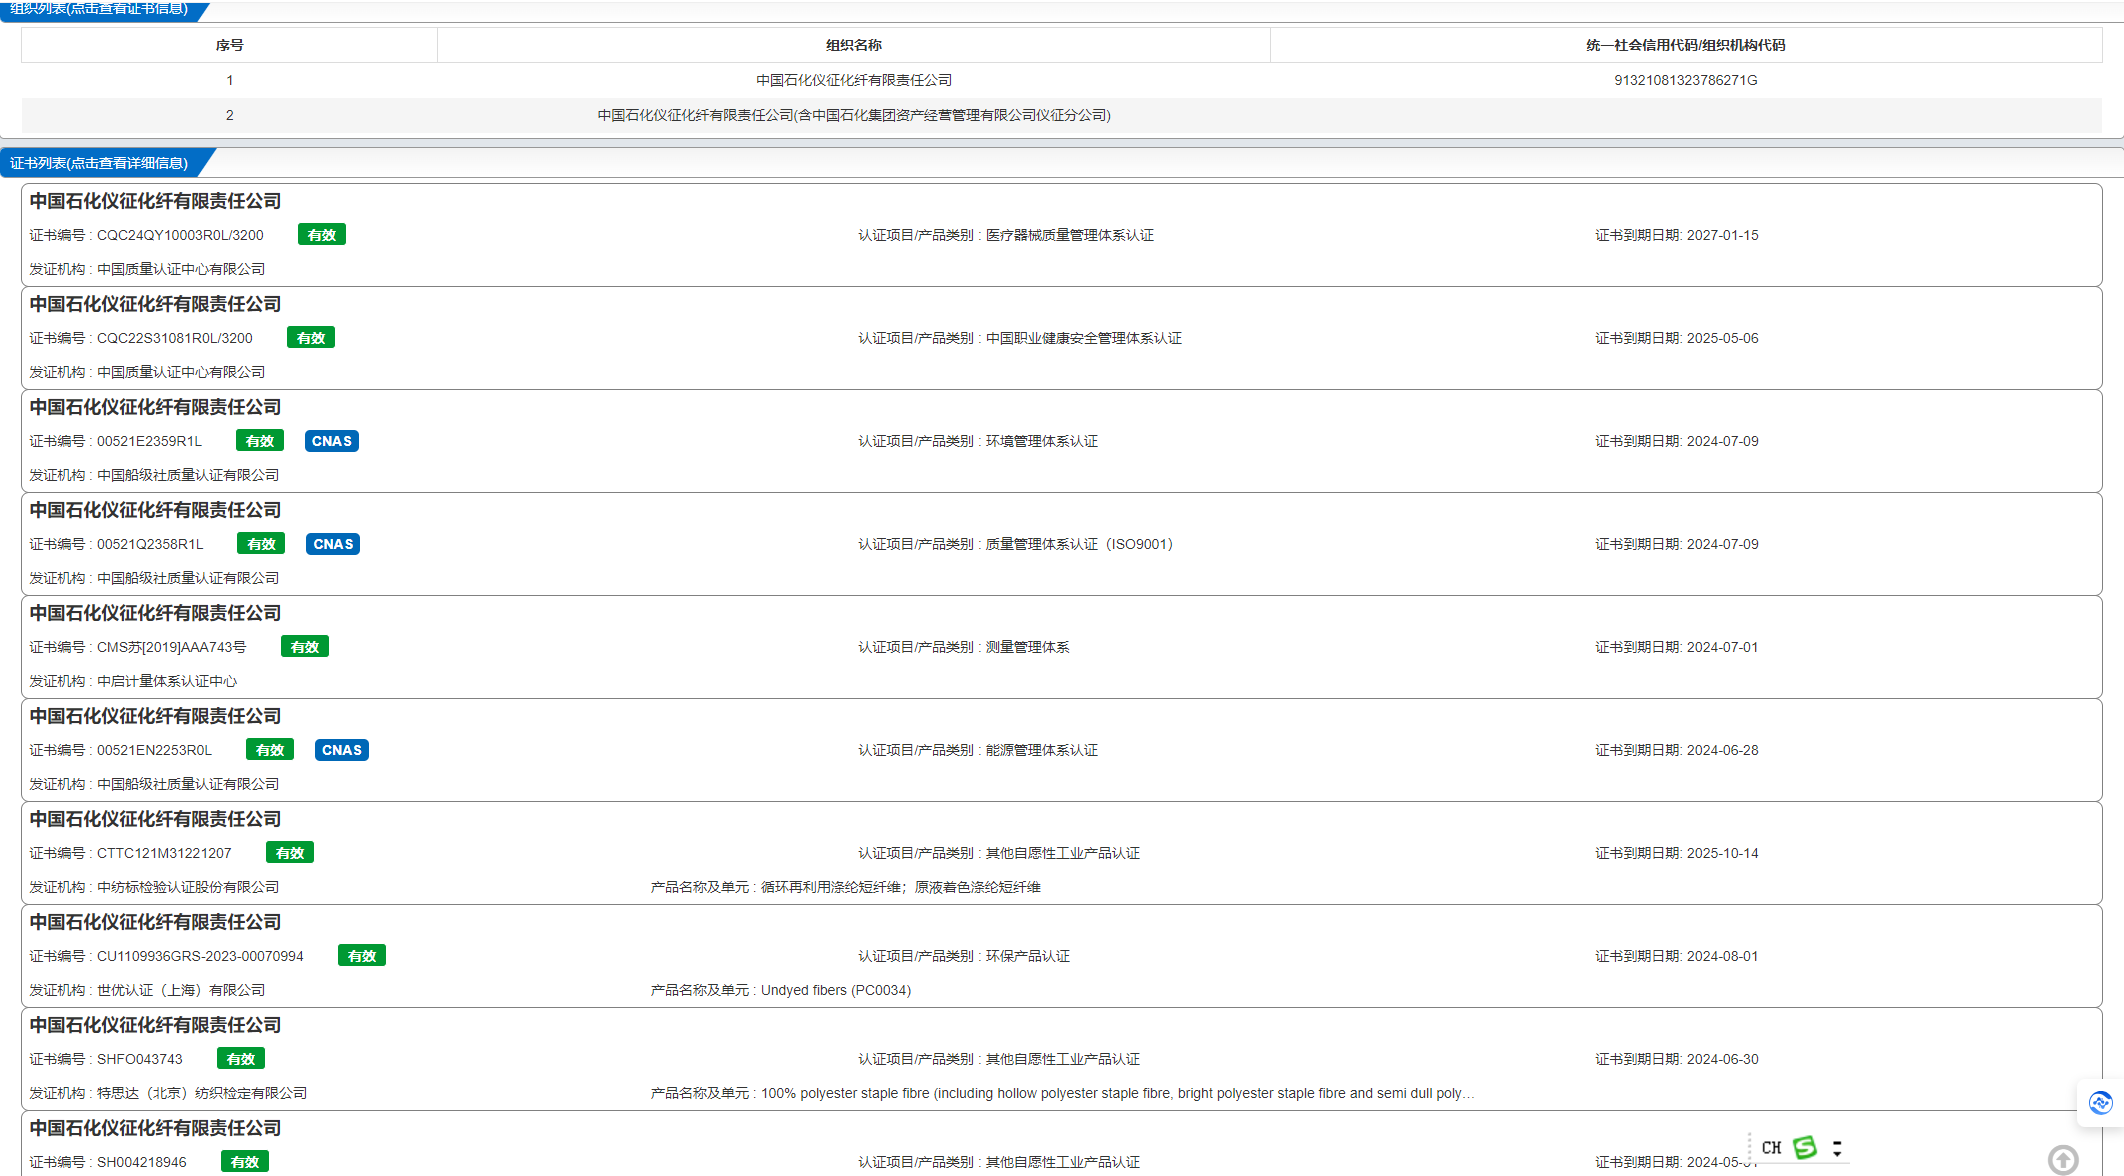Open certificate 00521EN2253R0L details
The image size is (2124, 1176).
click(x=1061, y=750)
